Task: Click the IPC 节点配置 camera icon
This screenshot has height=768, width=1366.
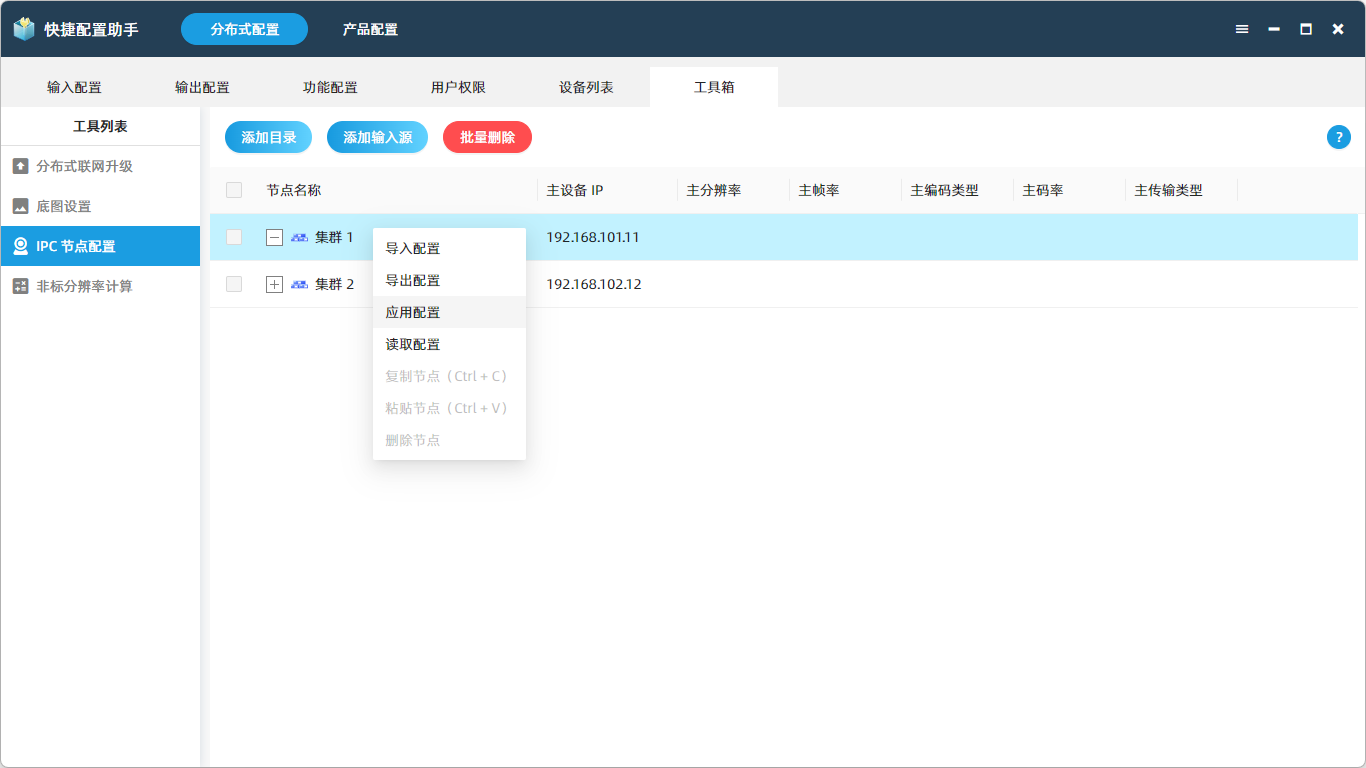Action: (x=20, y=246)
